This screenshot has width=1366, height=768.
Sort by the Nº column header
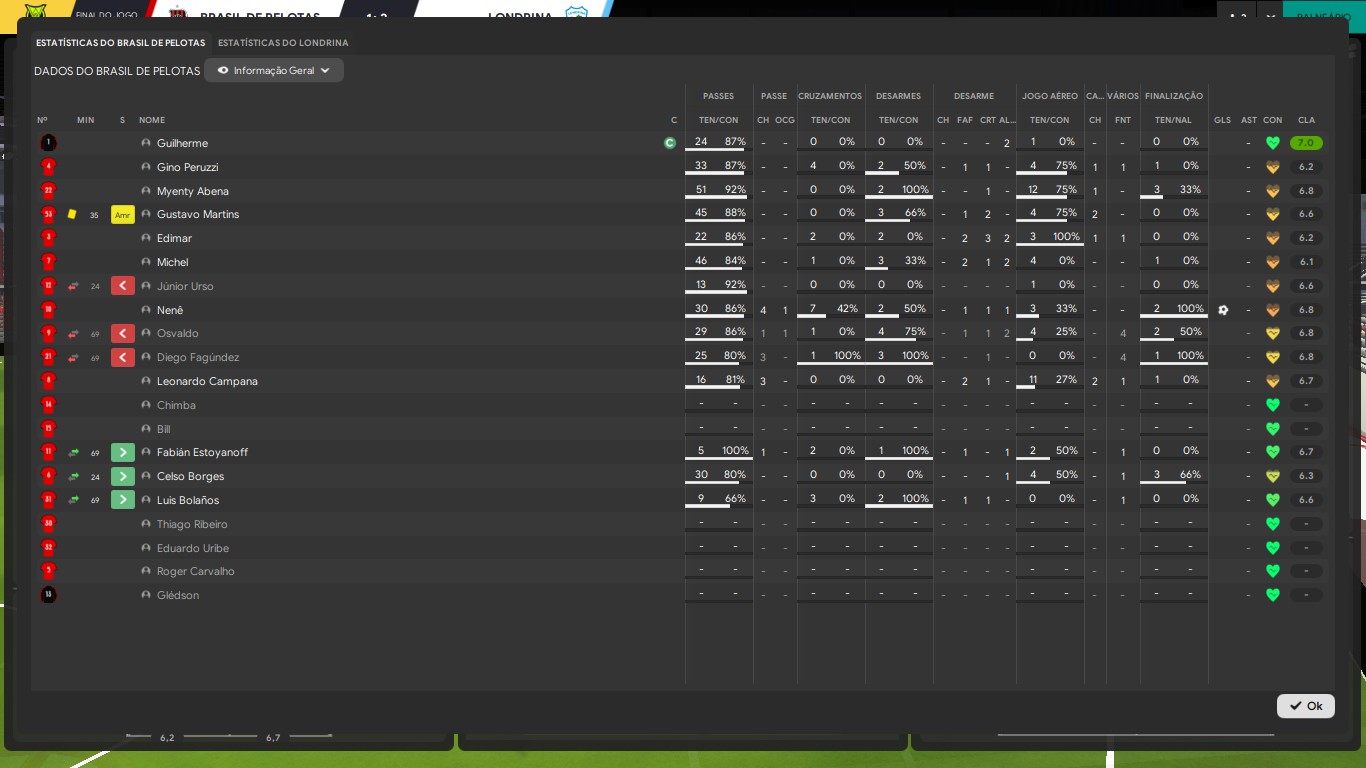click(42, 120)
